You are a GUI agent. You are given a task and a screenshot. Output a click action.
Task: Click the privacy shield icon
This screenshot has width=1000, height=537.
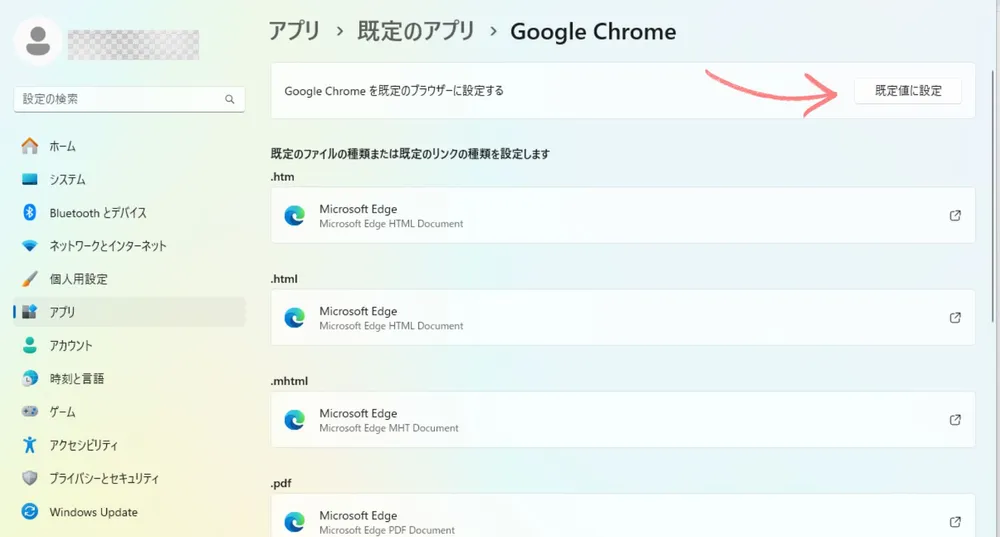click(x=29, y=478)
